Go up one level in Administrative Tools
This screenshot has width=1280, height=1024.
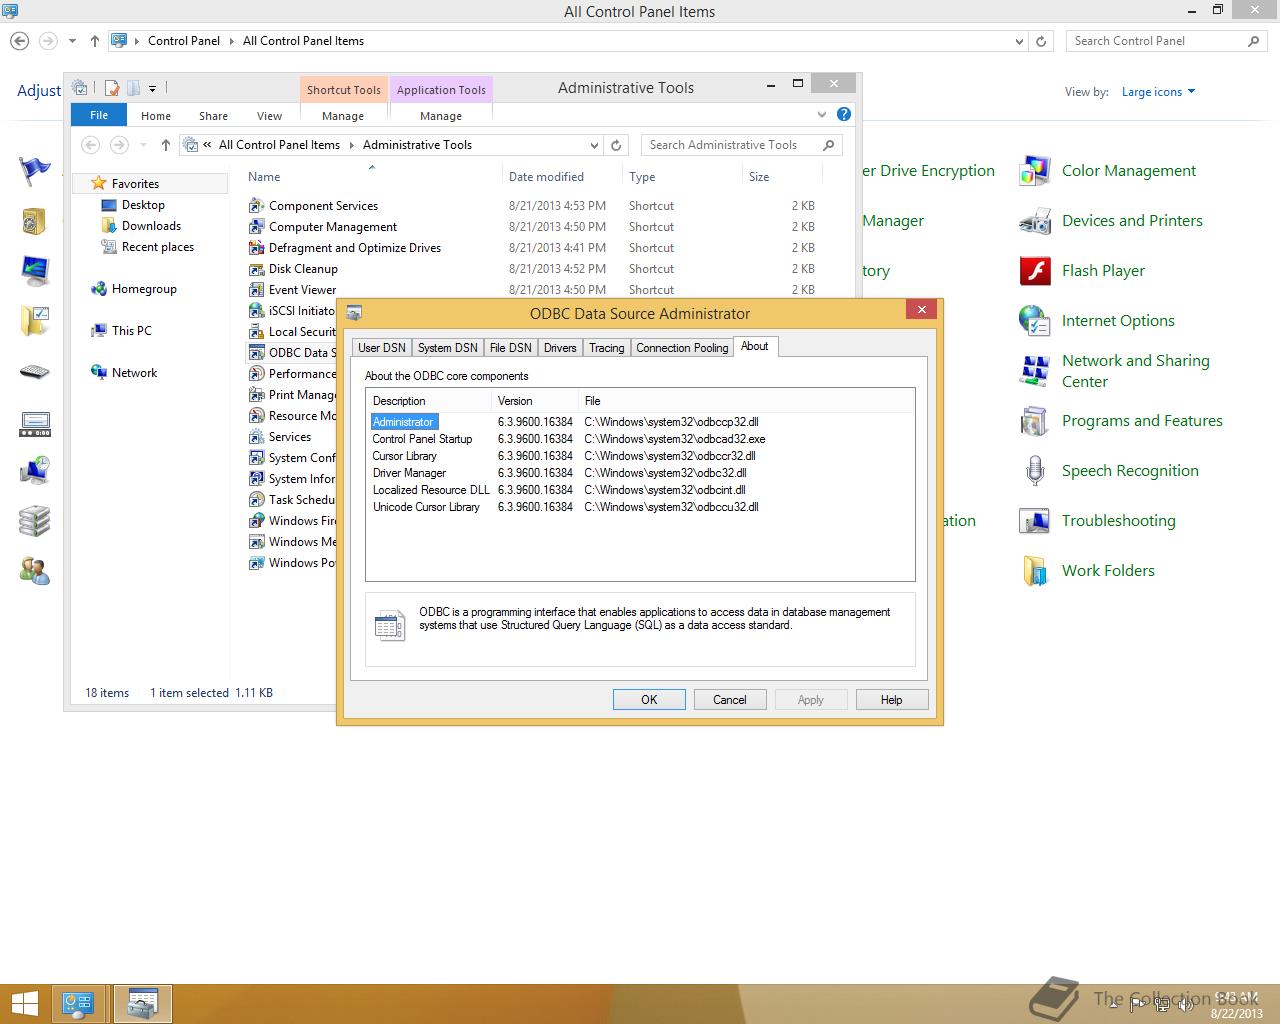click(x=165, y=145)
